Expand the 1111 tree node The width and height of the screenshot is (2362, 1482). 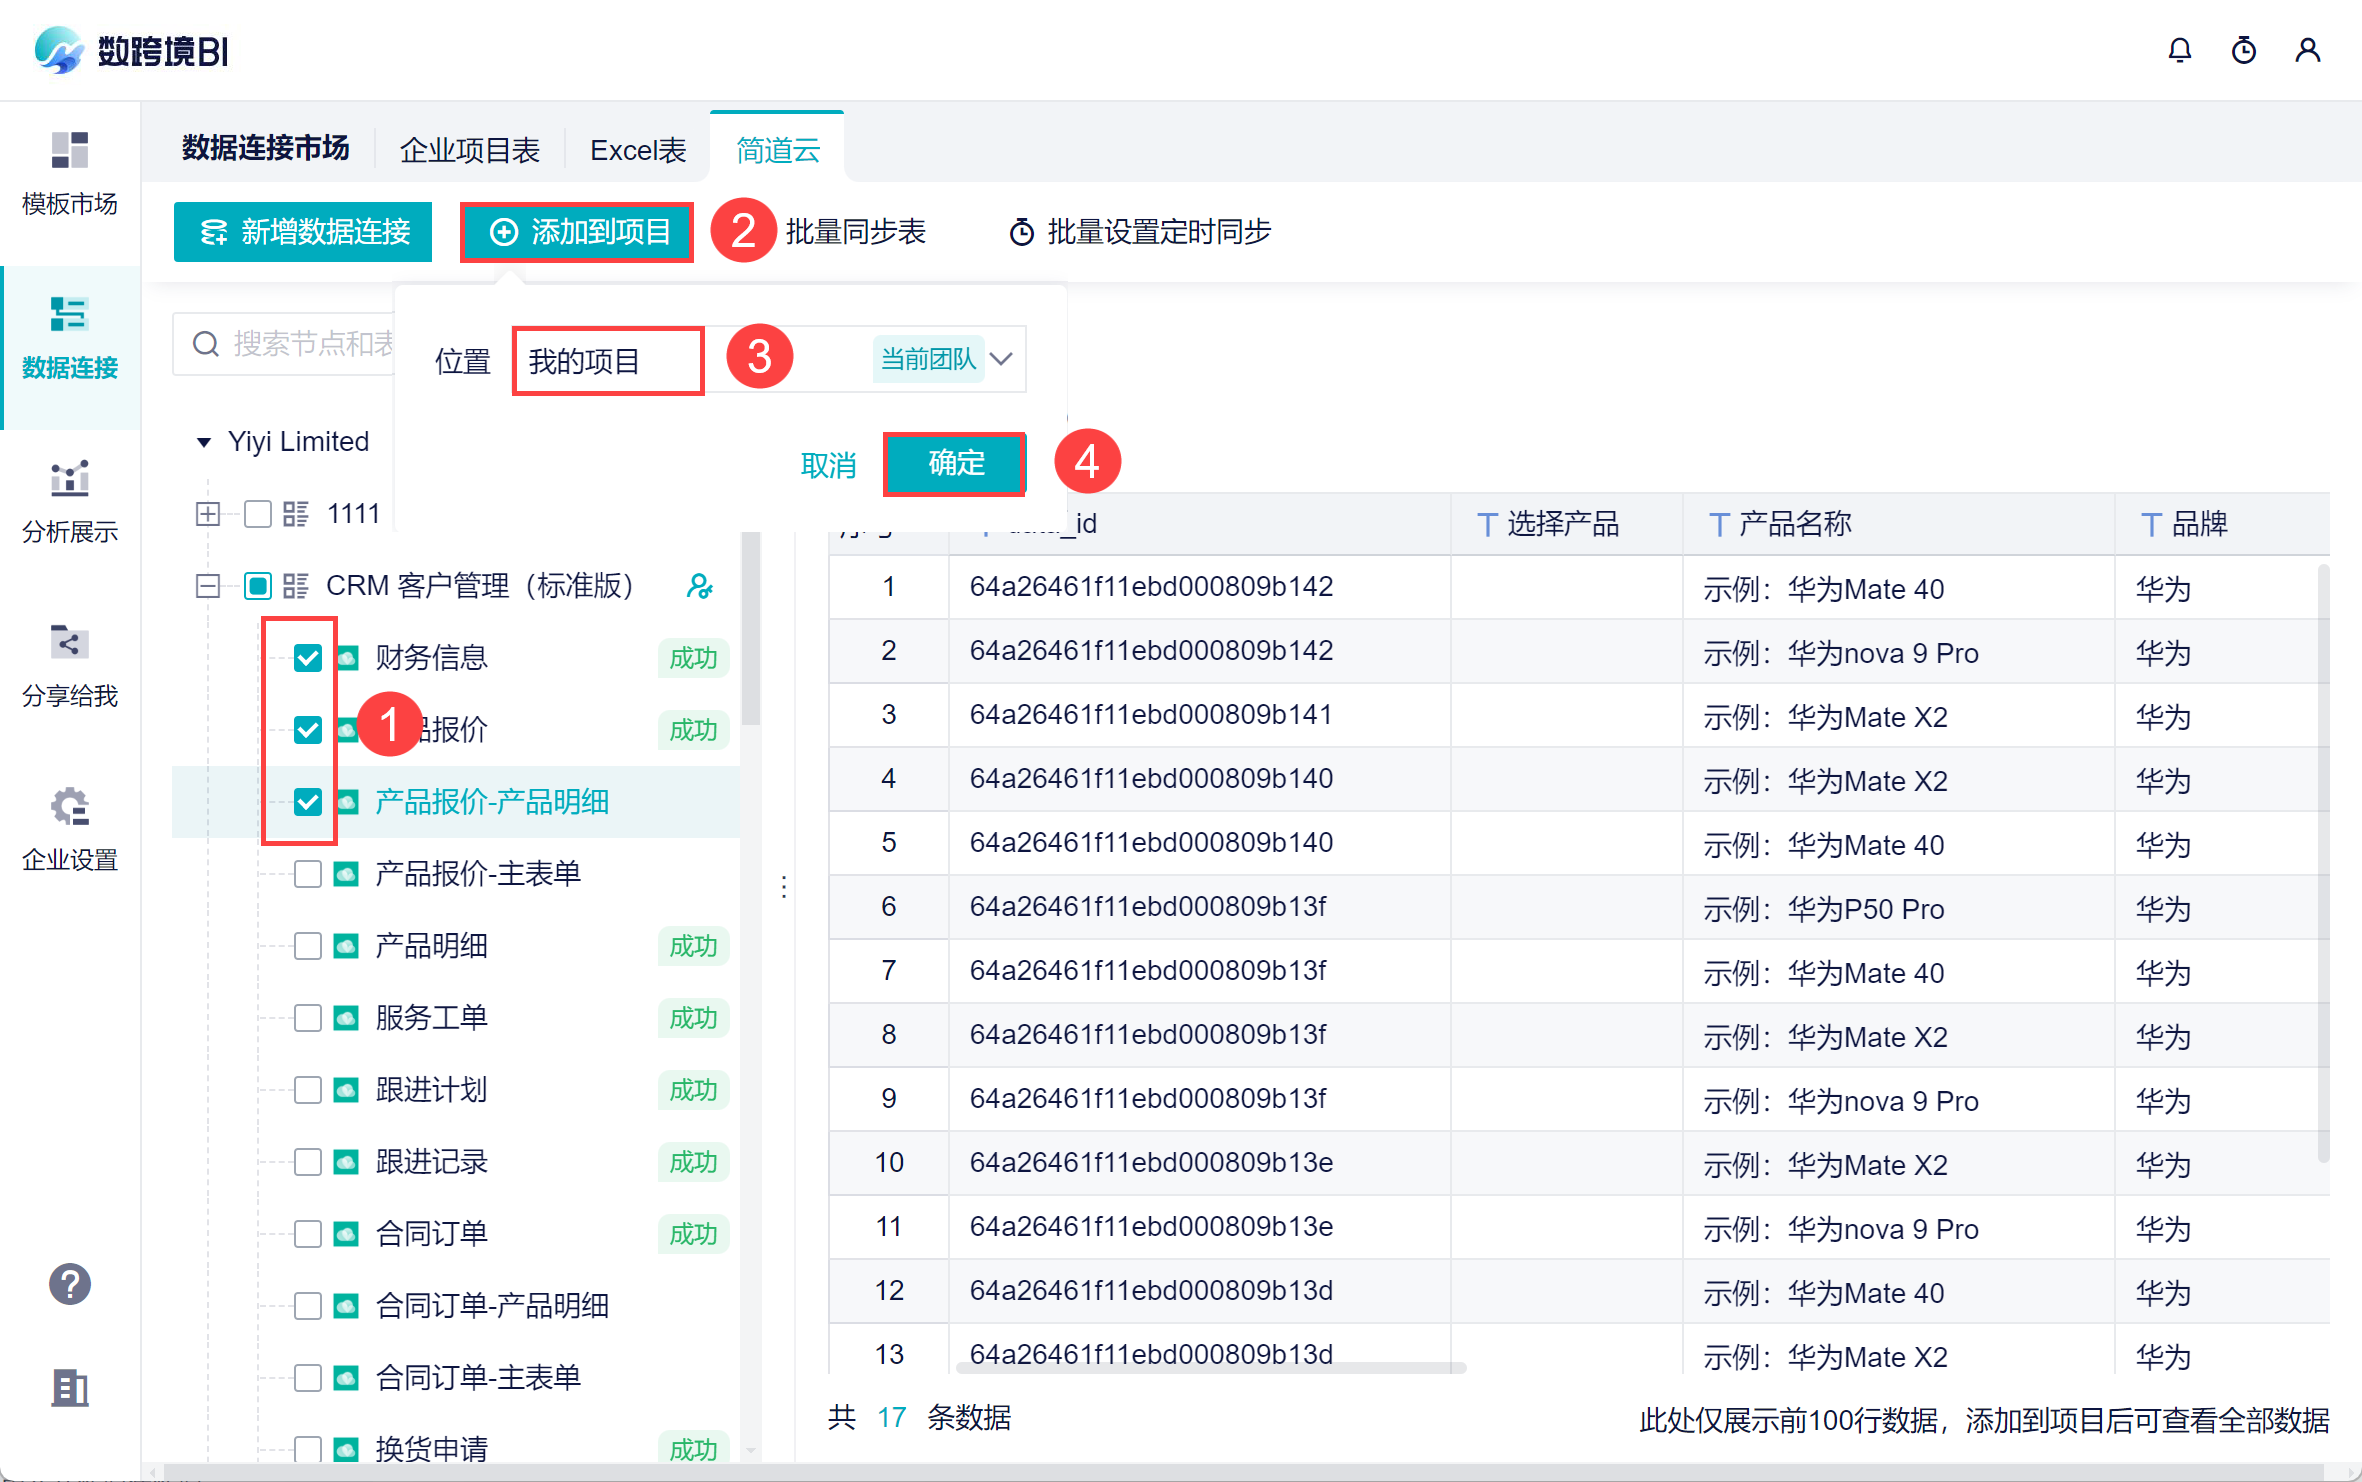(208, 514)
